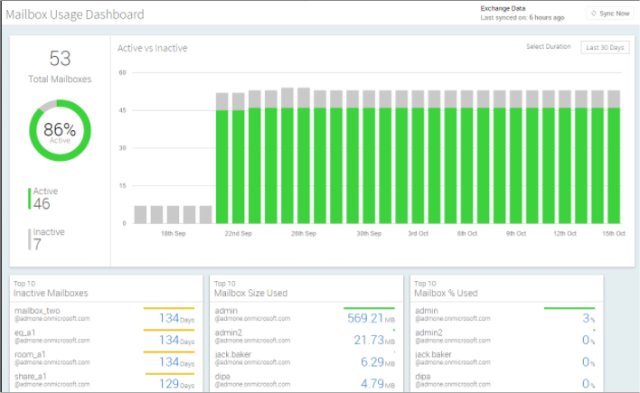Click admin's 569.21 MB size value
This screenshot has height=393, width=640.
[371, 318]
